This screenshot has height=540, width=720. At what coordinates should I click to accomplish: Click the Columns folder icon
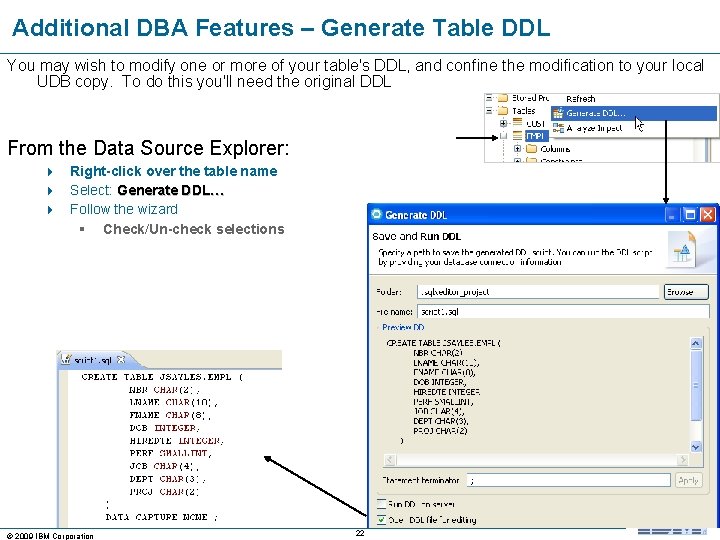(x=531, y=149)
